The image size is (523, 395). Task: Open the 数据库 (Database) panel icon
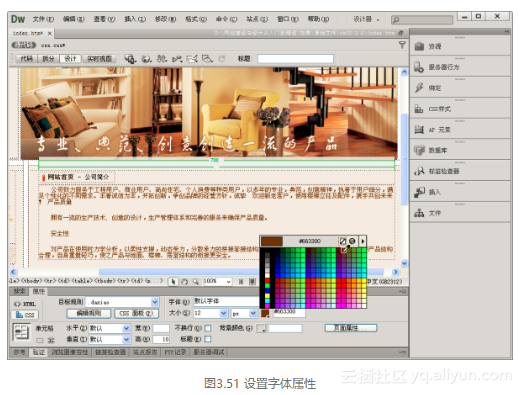click(419, 150)
